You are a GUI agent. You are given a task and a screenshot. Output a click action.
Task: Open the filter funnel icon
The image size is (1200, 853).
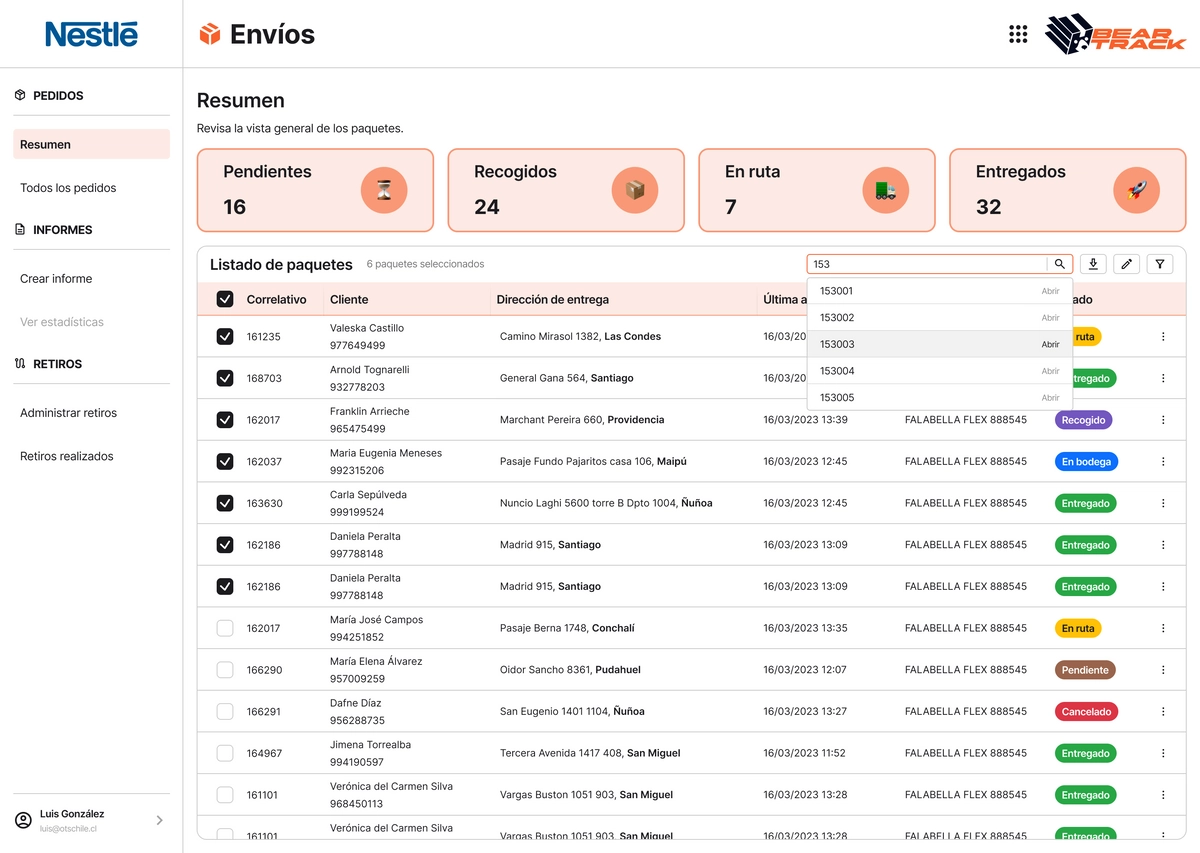click(x=1160, y=264)
